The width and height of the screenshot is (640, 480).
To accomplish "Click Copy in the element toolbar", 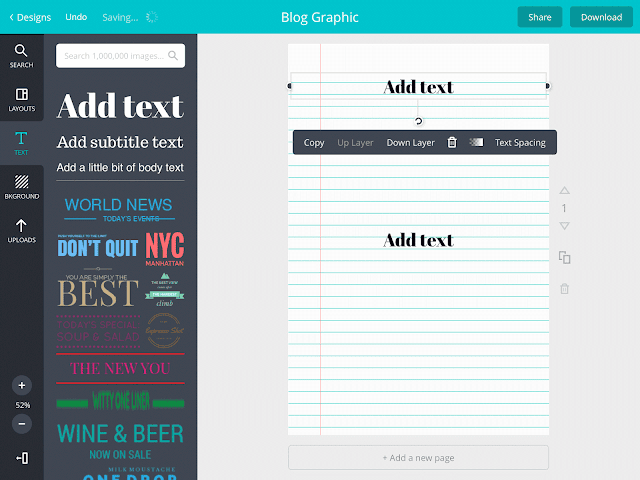I will [313, 142].
